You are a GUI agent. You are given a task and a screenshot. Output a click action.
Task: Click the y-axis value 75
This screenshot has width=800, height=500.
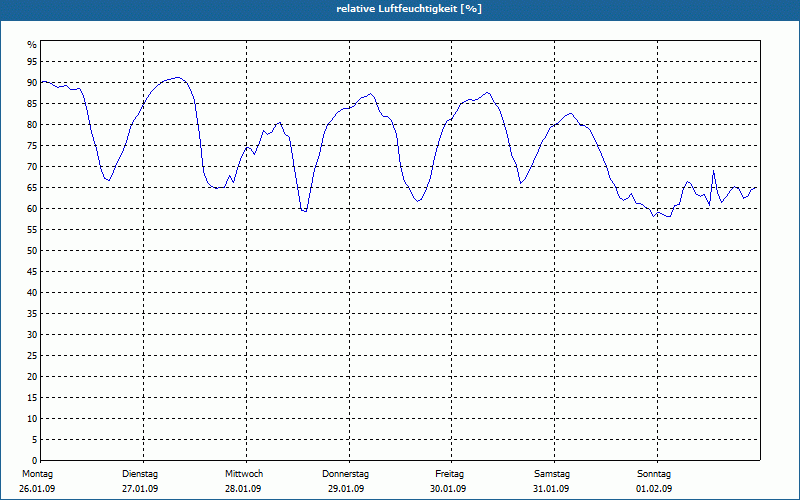tap(32, 146)
